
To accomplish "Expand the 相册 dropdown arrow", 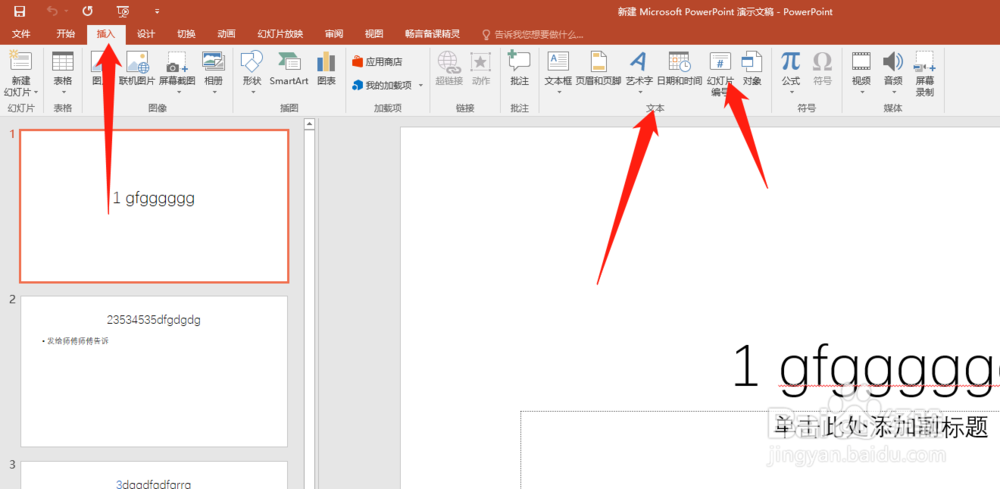I will tap(213, 92).
